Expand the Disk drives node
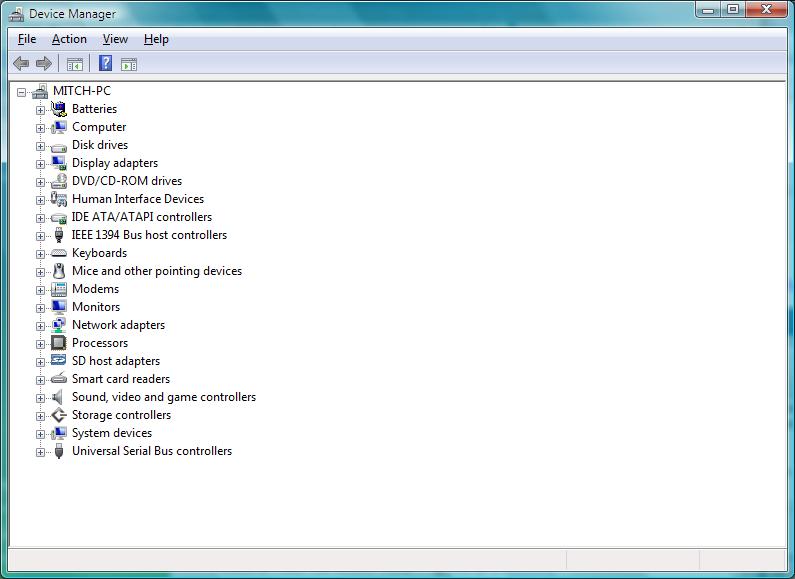The width and height of the screenshot is (795, 579). tap(40, 146)
